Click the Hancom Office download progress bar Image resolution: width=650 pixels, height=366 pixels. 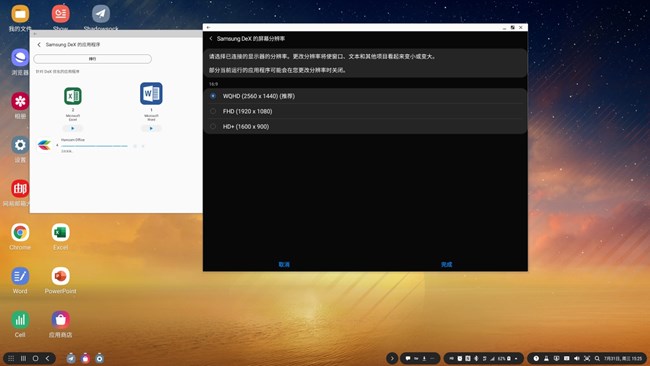coord(95,146)
